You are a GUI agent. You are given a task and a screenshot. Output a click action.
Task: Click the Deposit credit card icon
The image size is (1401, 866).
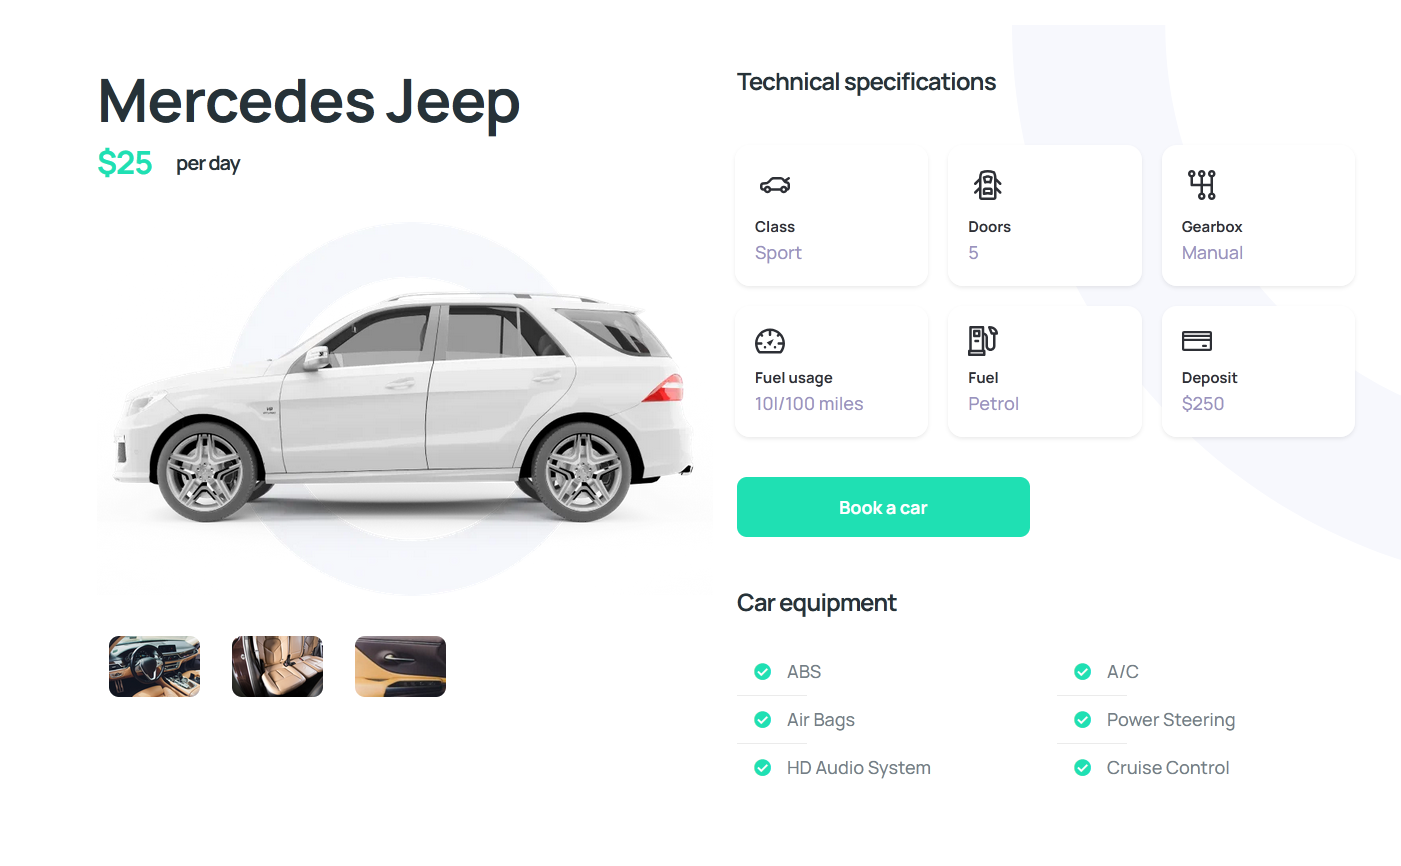point(1197,341)
